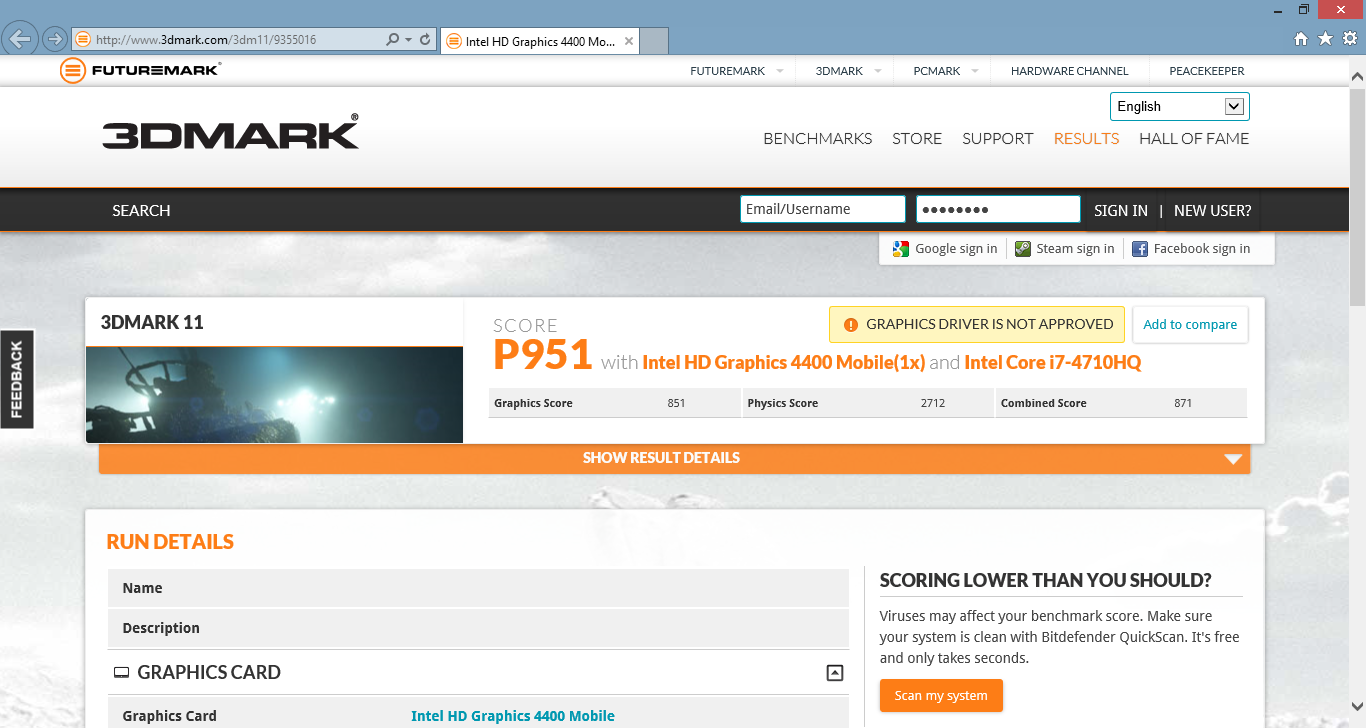
Task: Click Facebook sign in text
Action: [1202, 249]
